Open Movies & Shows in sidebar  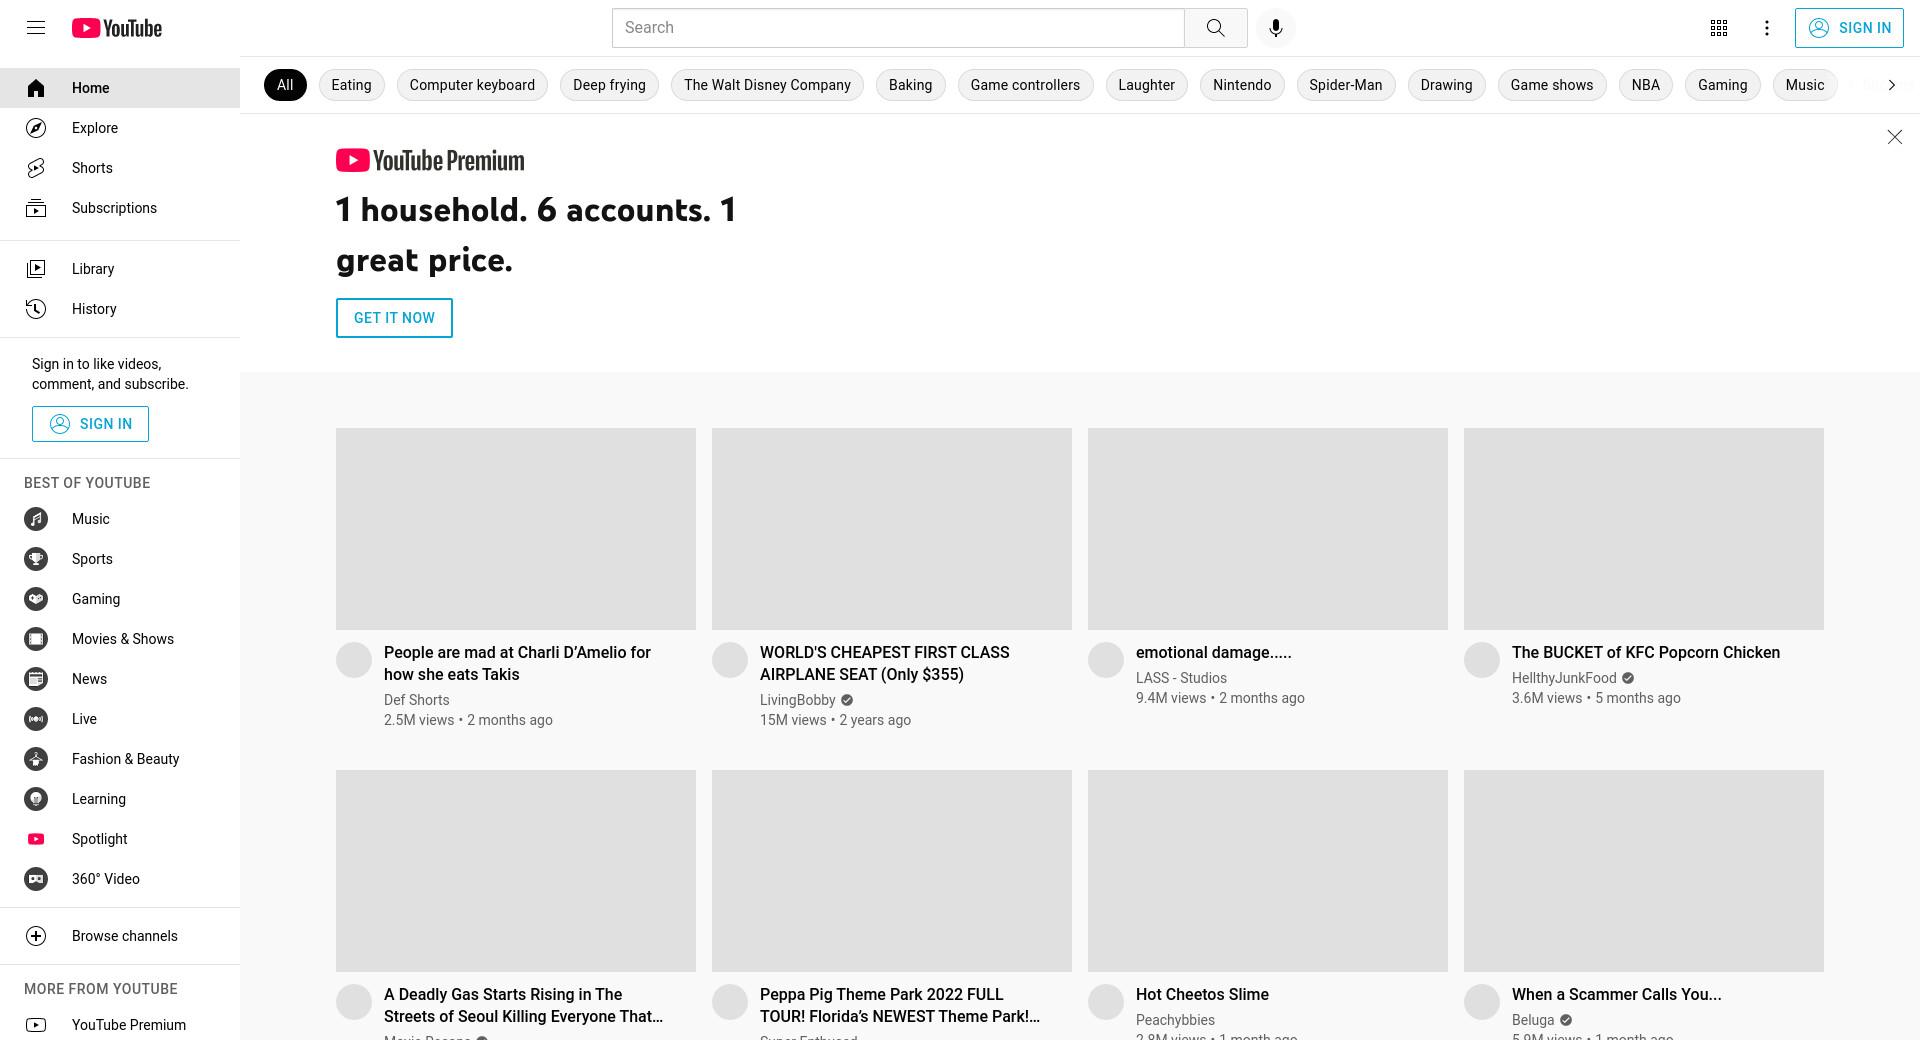point(120,639)
